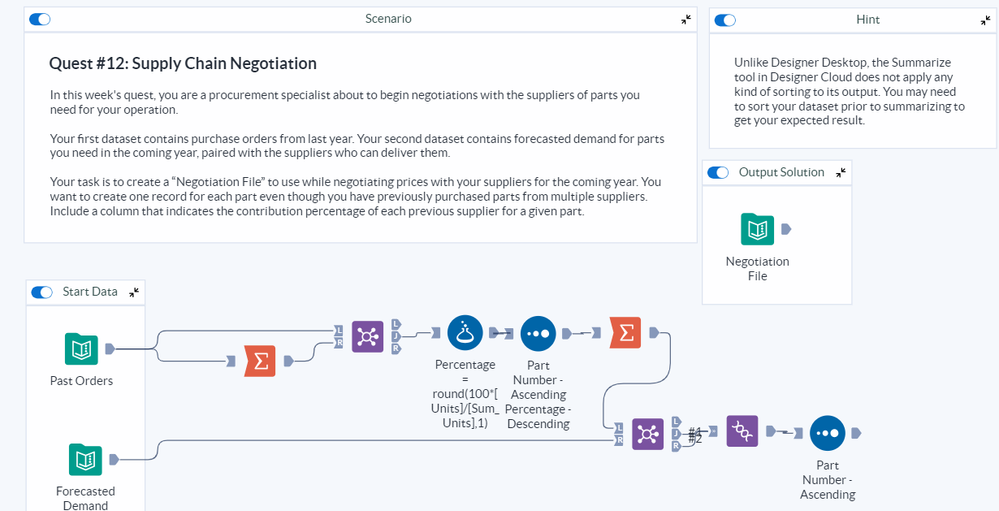Click the second Summarize tool icon
Screen dimensions: 999x511
click(625, 333)
